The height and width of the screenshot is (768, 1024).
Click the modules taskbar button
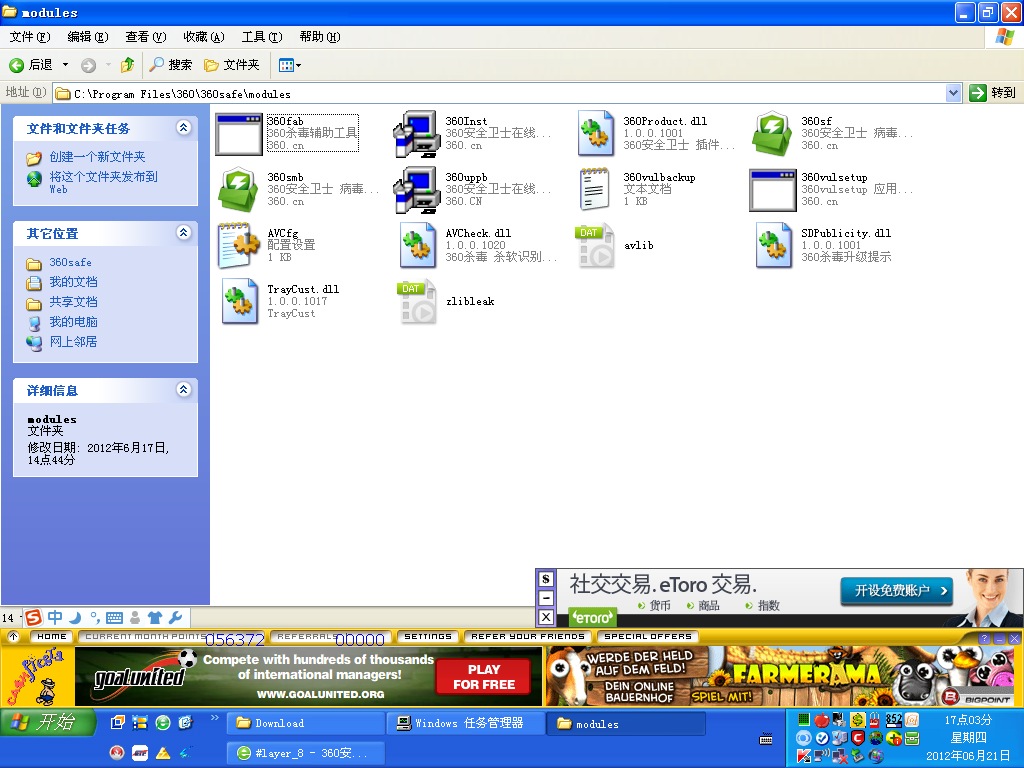point(627,723)
